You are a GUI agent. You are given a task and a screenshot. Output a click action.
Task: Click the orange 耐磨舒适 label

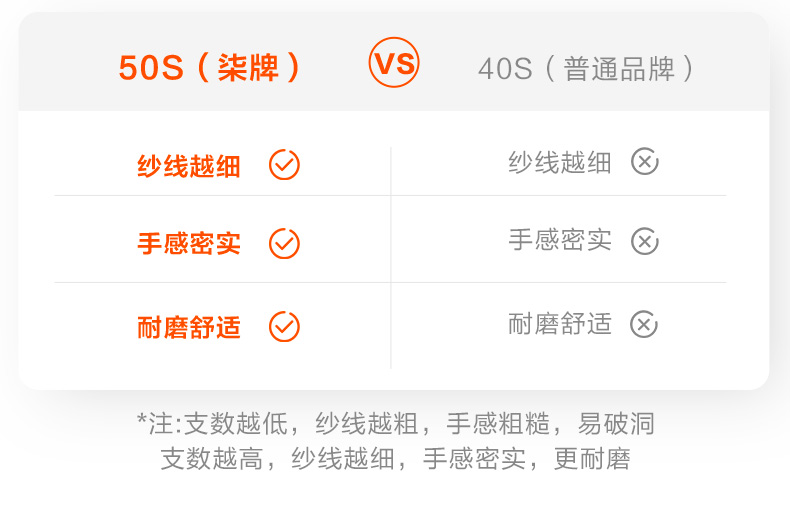(x=189, y=327)
